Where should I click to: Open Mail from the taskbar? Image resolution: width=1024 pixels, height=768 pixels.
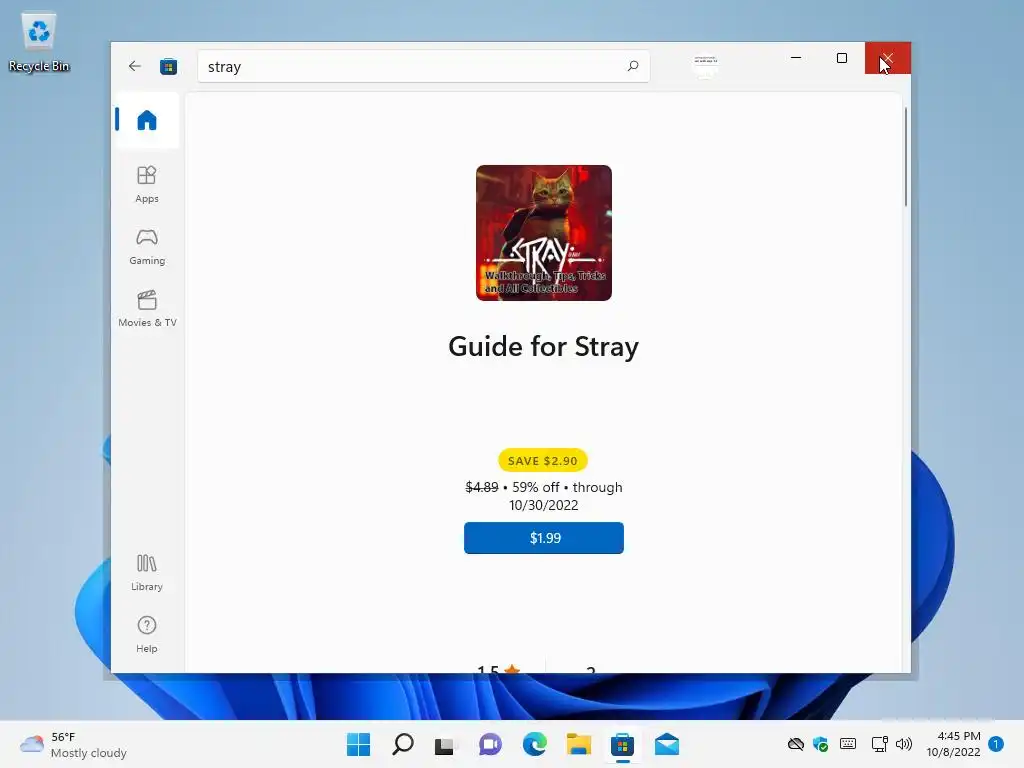point(667,744)
